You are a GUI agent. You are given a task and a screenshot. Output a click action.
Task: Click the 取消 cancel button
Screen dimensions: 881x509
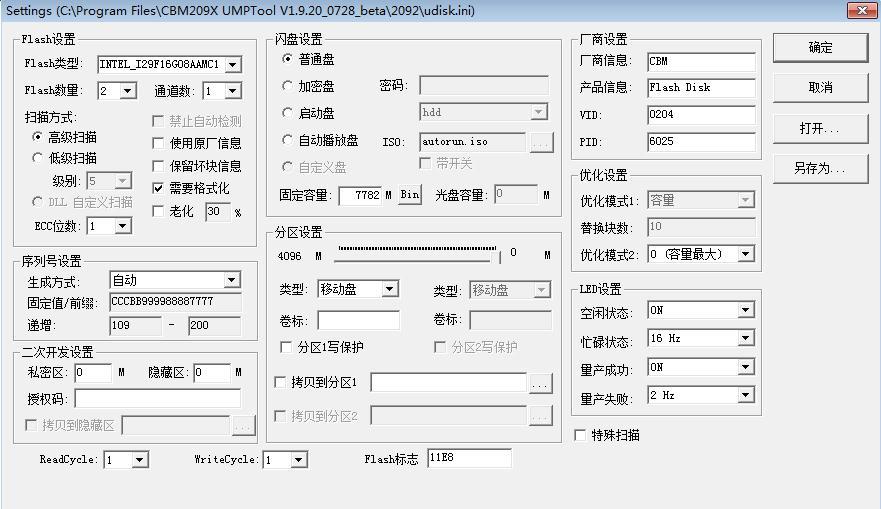click(x=820, y=88)
